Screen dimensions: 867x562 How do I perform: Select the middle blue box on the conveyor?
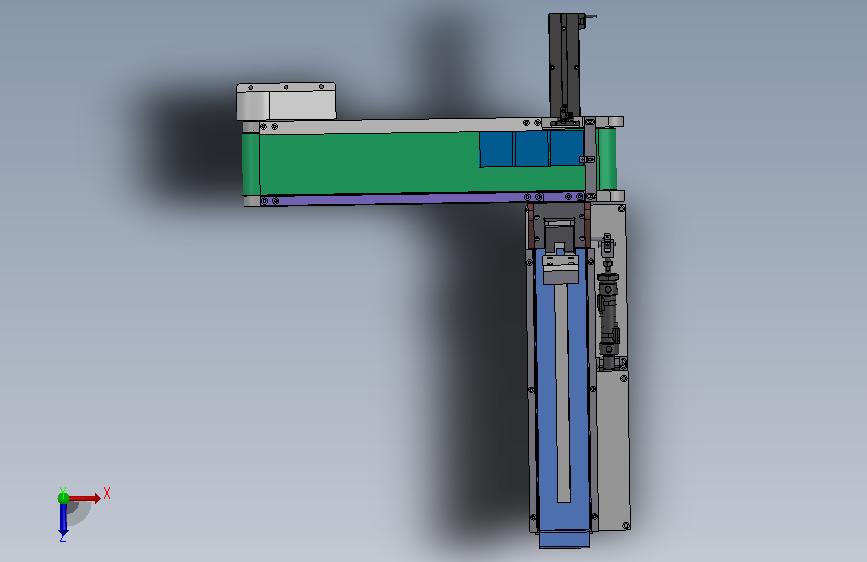pos(532,148)
